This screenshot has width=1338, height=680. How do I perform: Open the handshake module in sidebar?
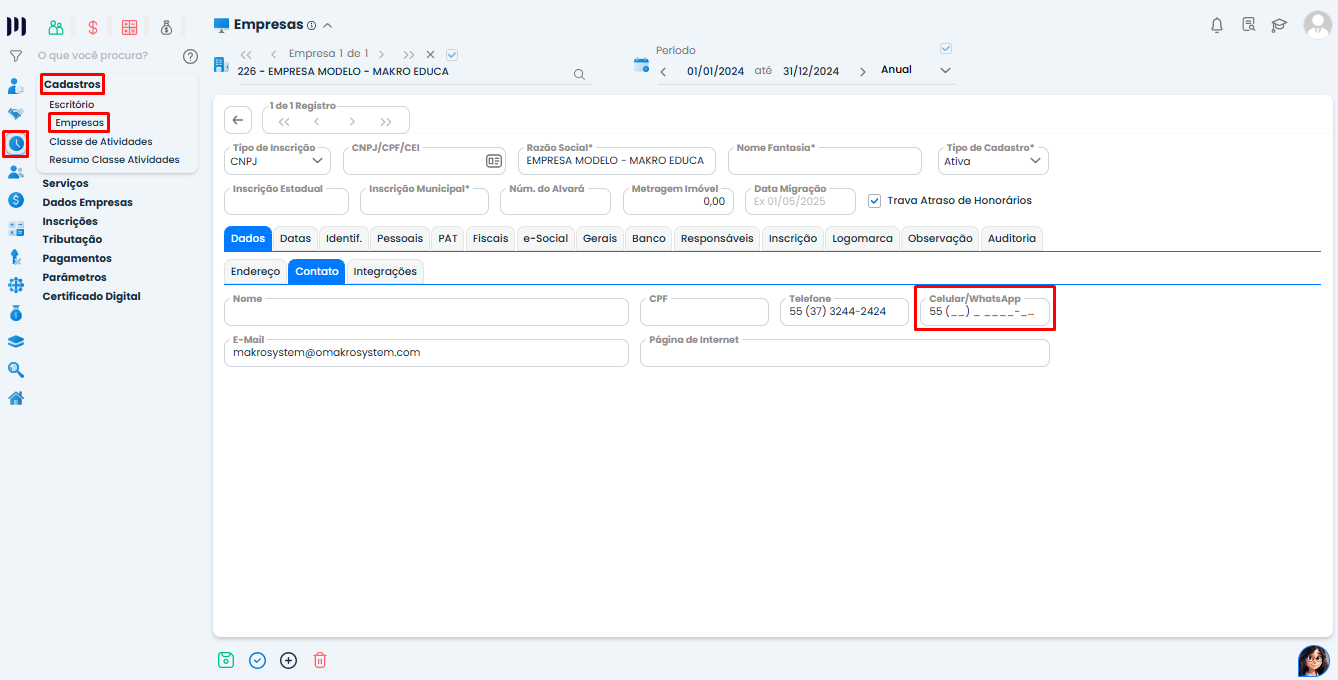coord(16,114)
